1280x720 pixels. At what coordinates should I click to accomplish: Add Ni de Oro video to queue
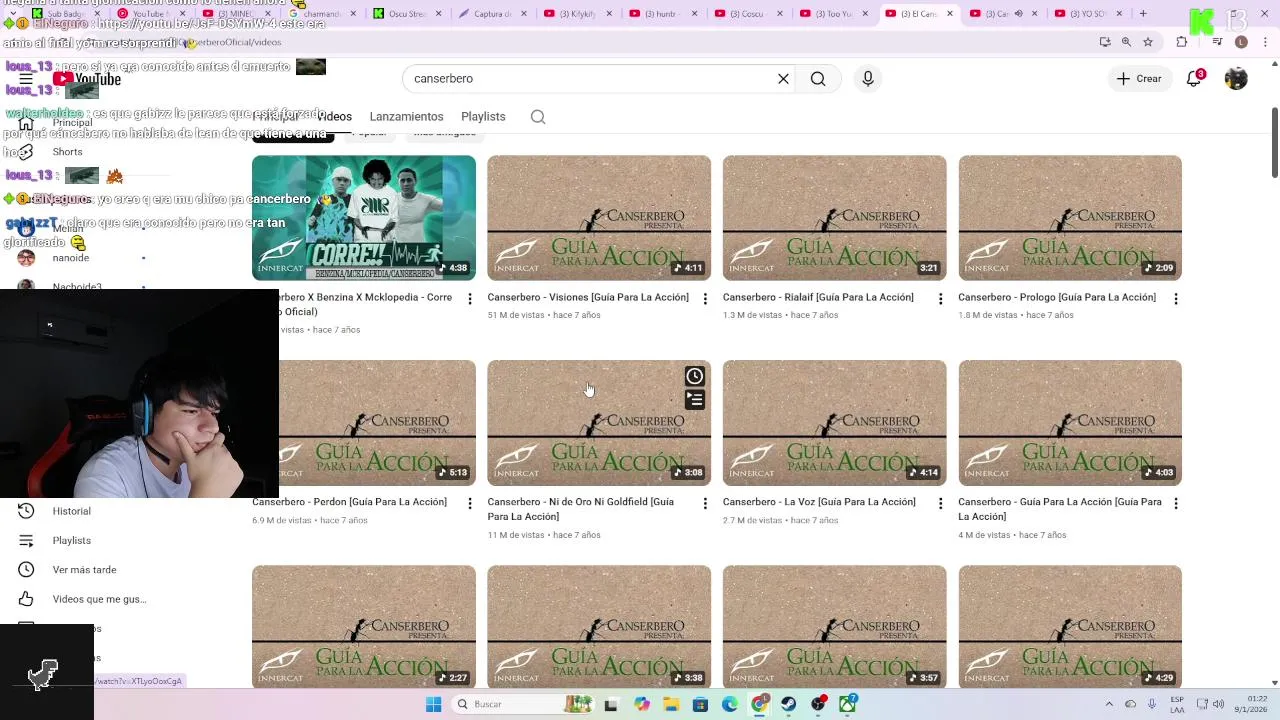[x=694, y=400]
